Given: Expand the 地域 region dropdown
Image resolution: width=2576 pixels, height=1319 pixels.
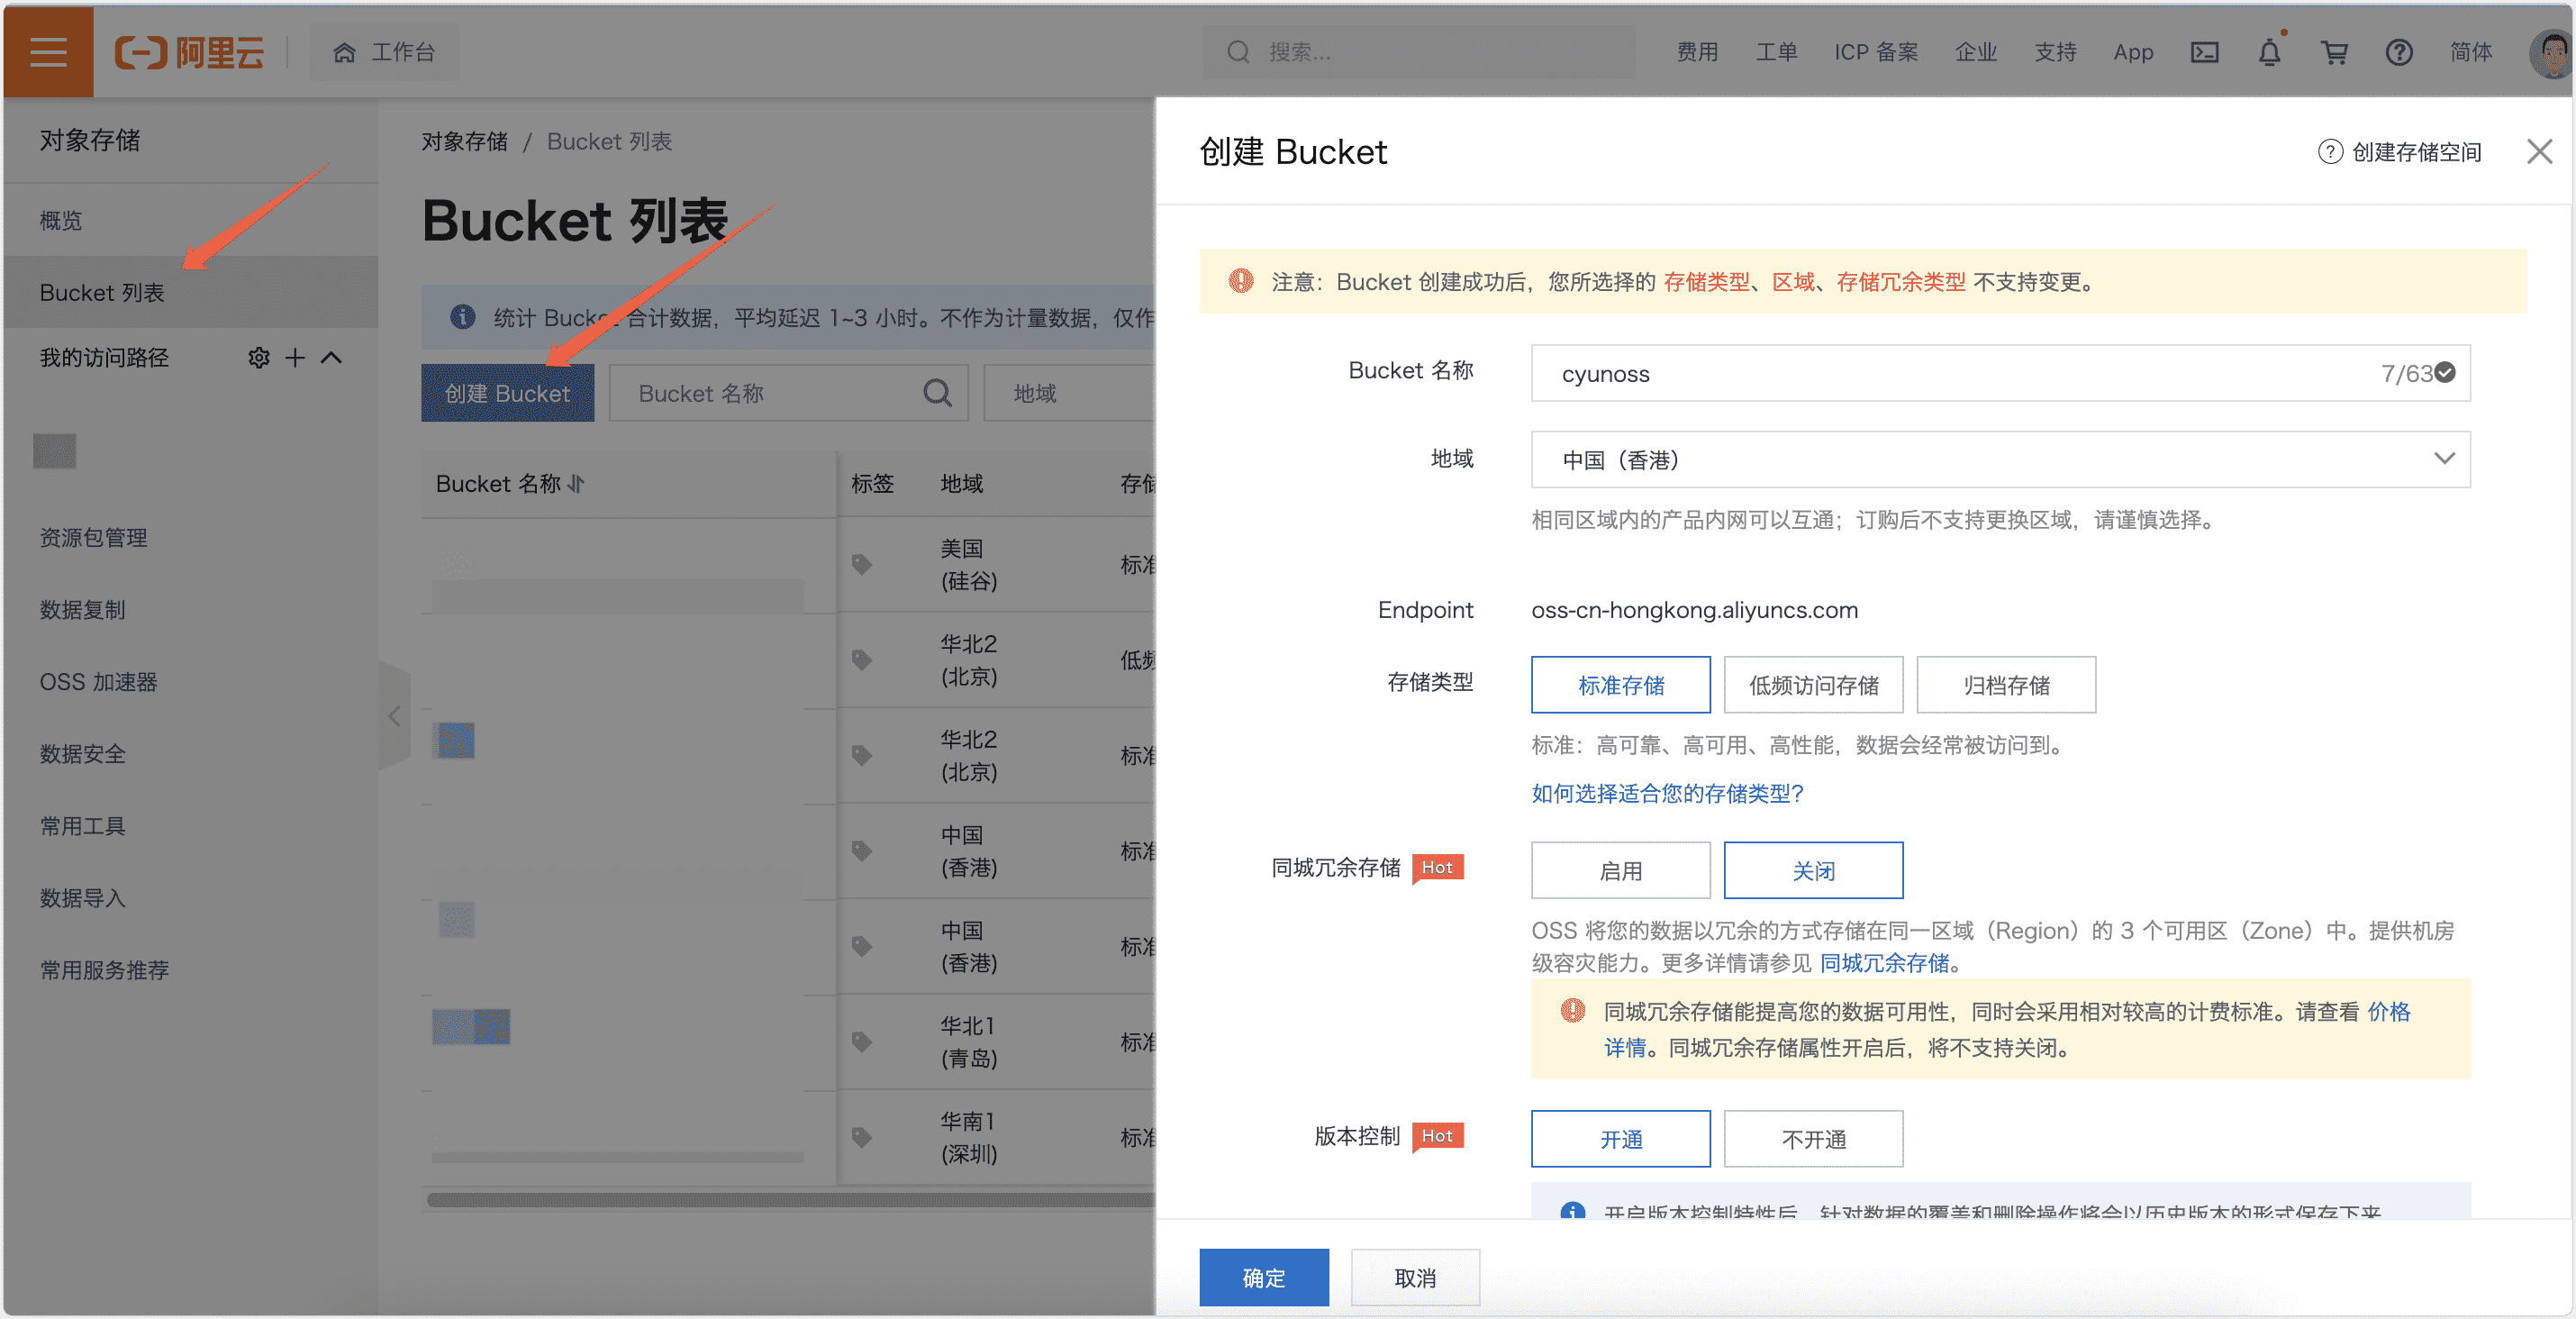Looking at the screenshot, I should pos(2000,459).
